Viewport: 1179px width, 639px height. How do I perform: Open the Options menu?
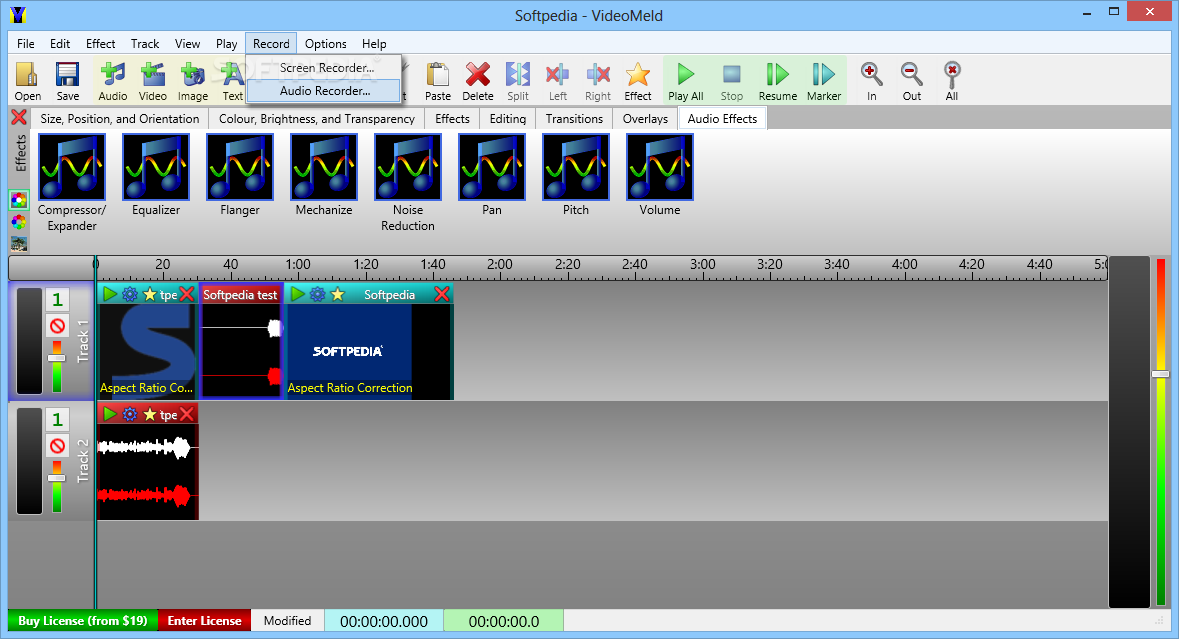pyautogui.click(x=326, y=44)
